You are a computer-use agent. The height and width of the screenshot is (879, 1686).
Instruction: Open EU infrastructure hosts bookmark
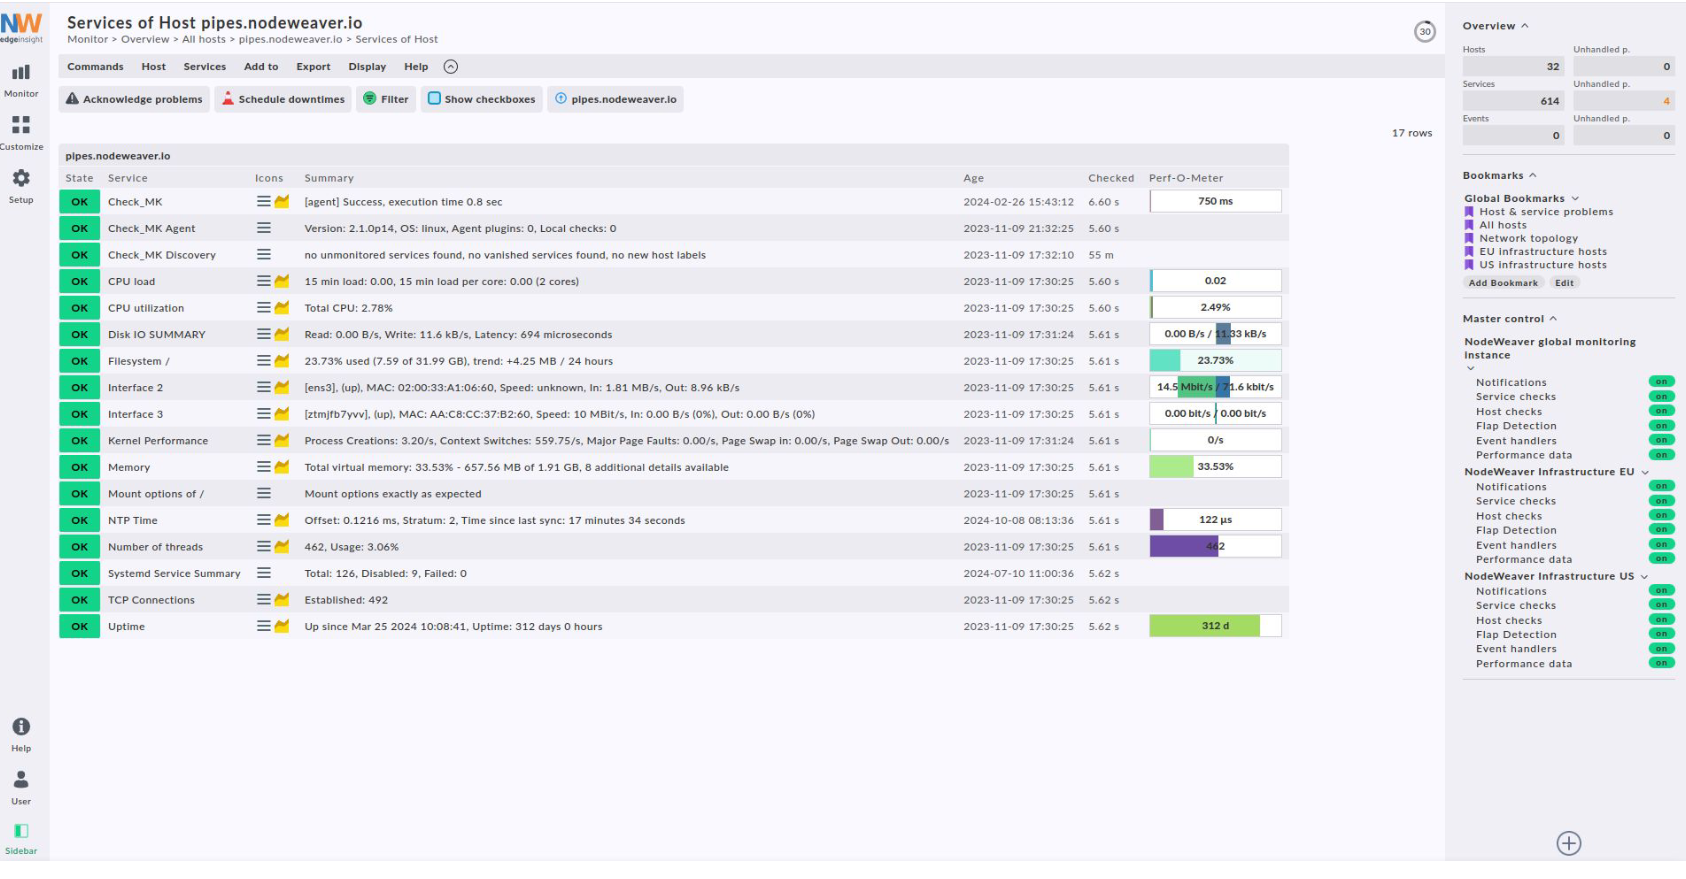(x=1543, y=251)
